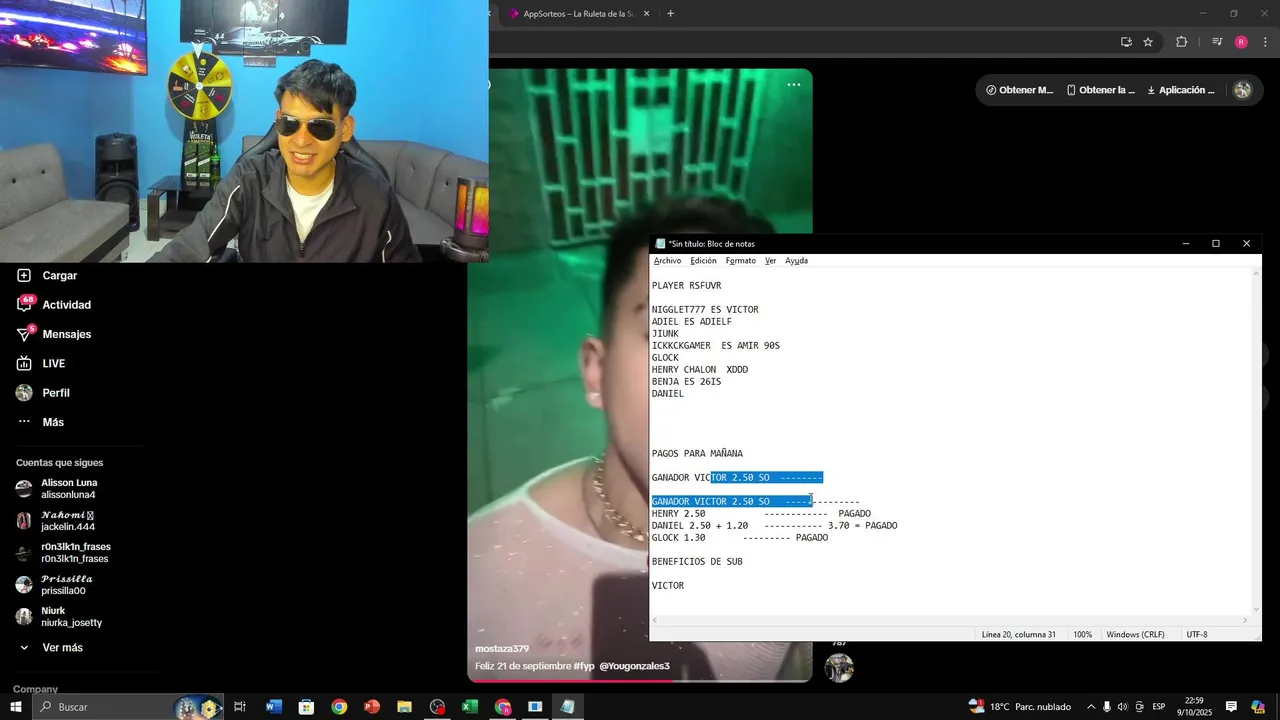Image resolution: width=1280 pixels, height=720 pixels.
Task: Show hidden system tray icons
Action: point(1091,707)
